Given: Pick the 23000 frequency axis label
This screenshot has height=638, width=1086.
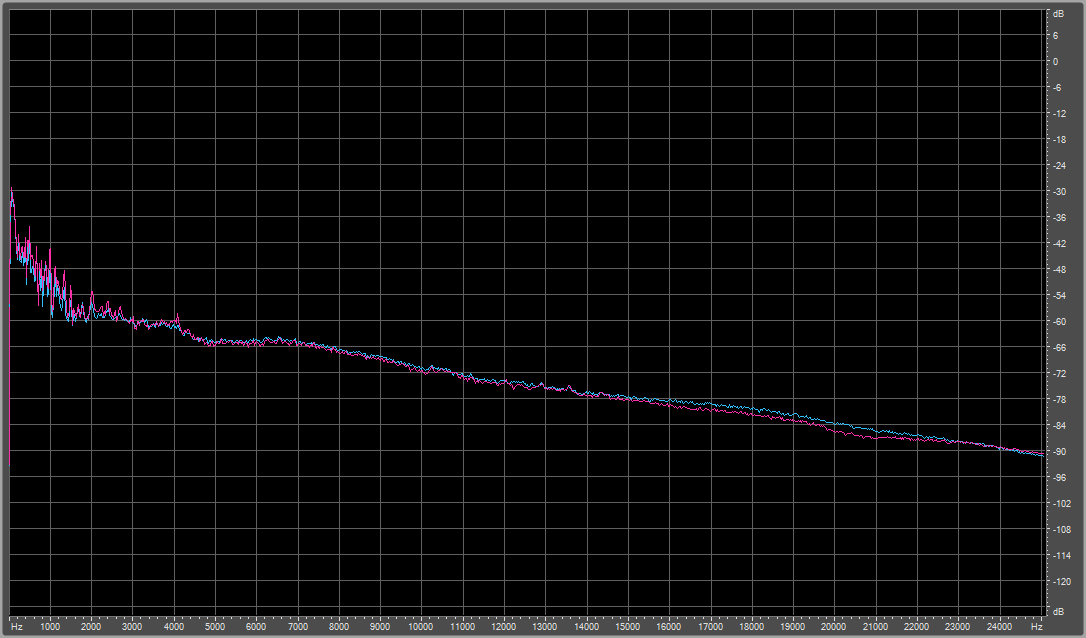Looking at the screenshot, I should 959,626.
